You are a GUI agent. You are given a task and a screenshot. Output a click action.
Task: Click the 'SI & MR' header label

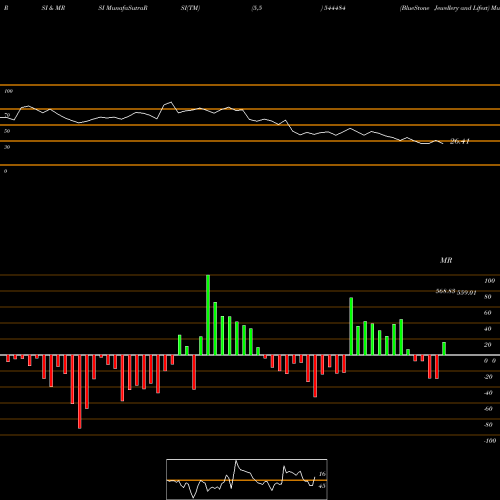[53, 8]
